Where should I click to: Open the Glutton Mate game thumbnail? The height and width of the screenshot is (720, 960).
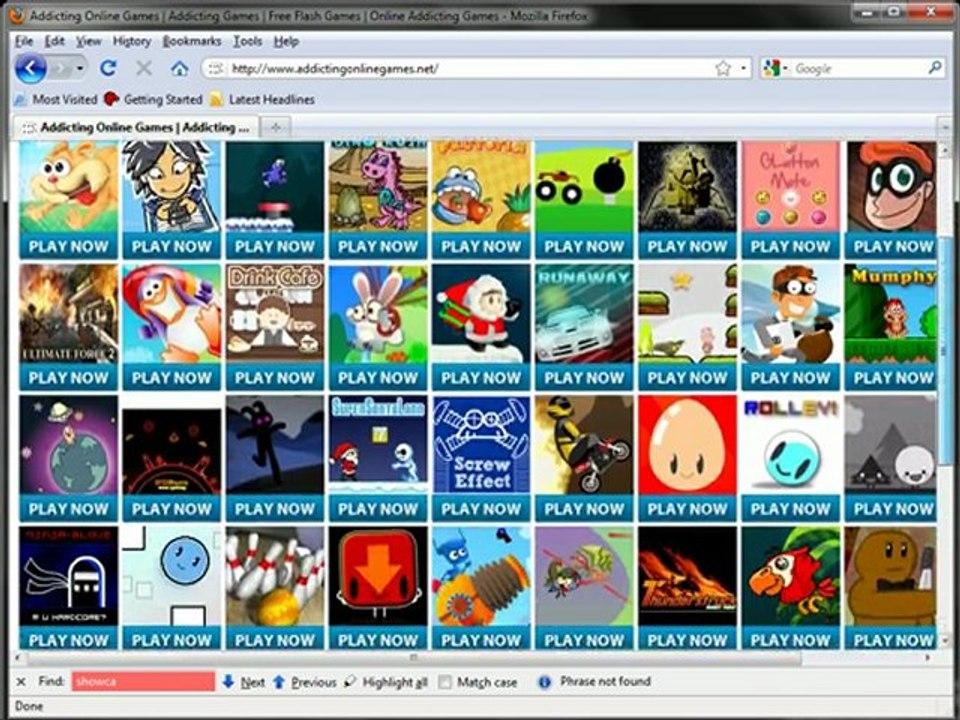[790, 186]
